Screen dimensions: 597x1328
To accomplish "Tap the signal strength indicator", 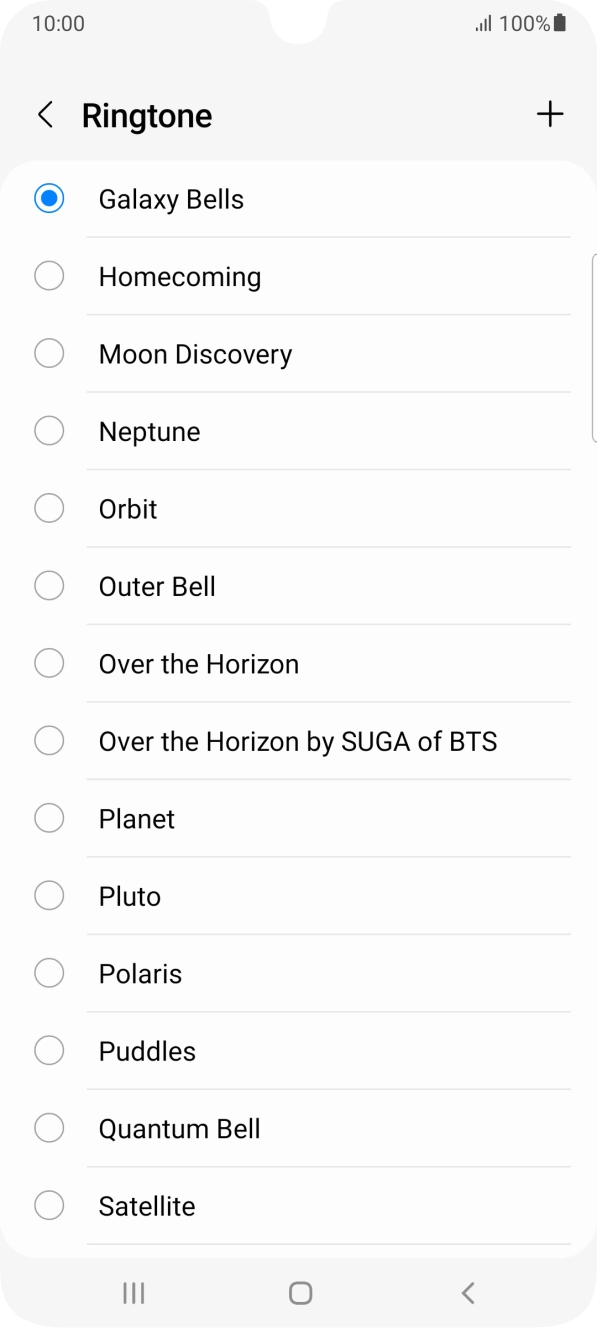I will [479, 23].
